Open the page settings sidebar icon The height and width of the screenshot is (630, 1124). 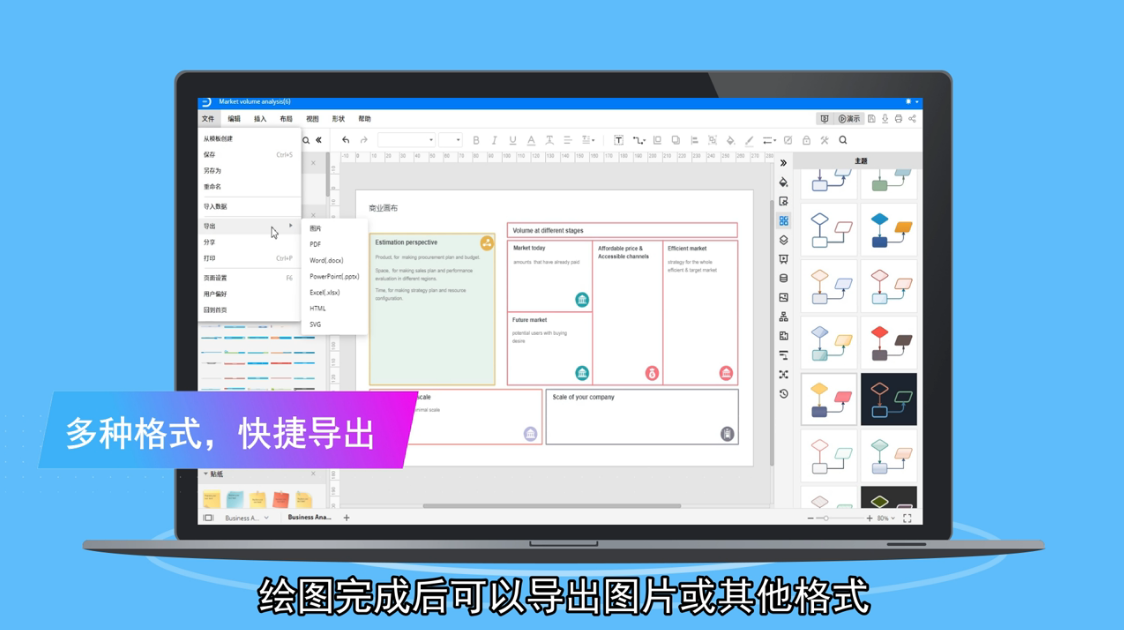784,201
